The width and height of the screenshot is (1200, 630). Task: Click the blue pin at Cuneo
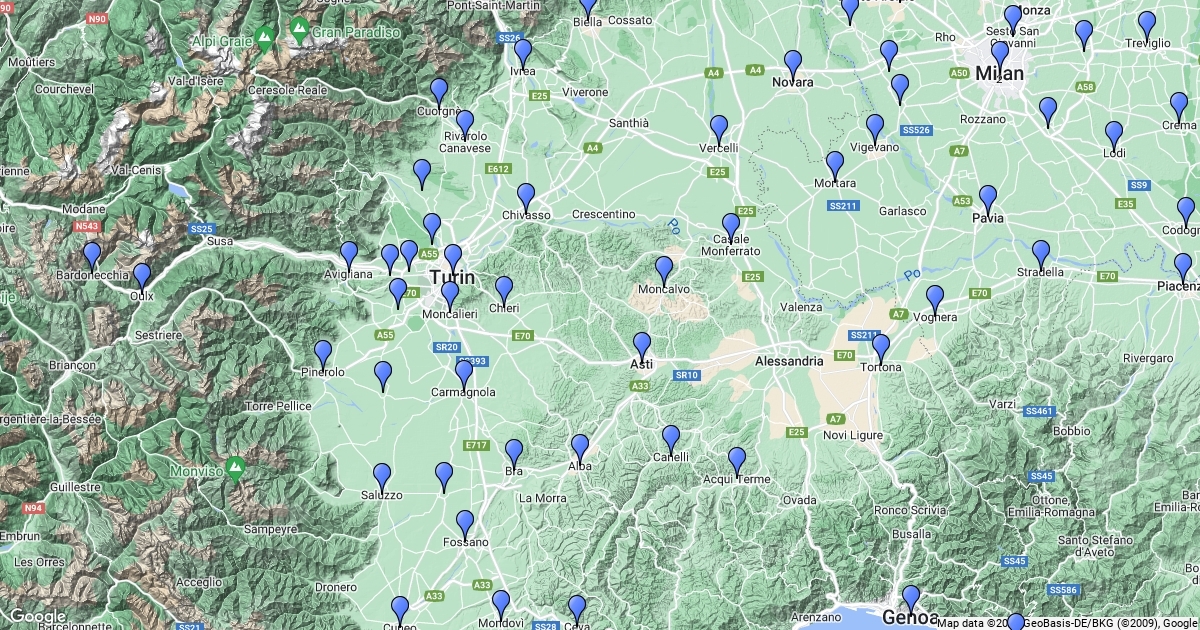pyautogui.click(x=400, y=612)
